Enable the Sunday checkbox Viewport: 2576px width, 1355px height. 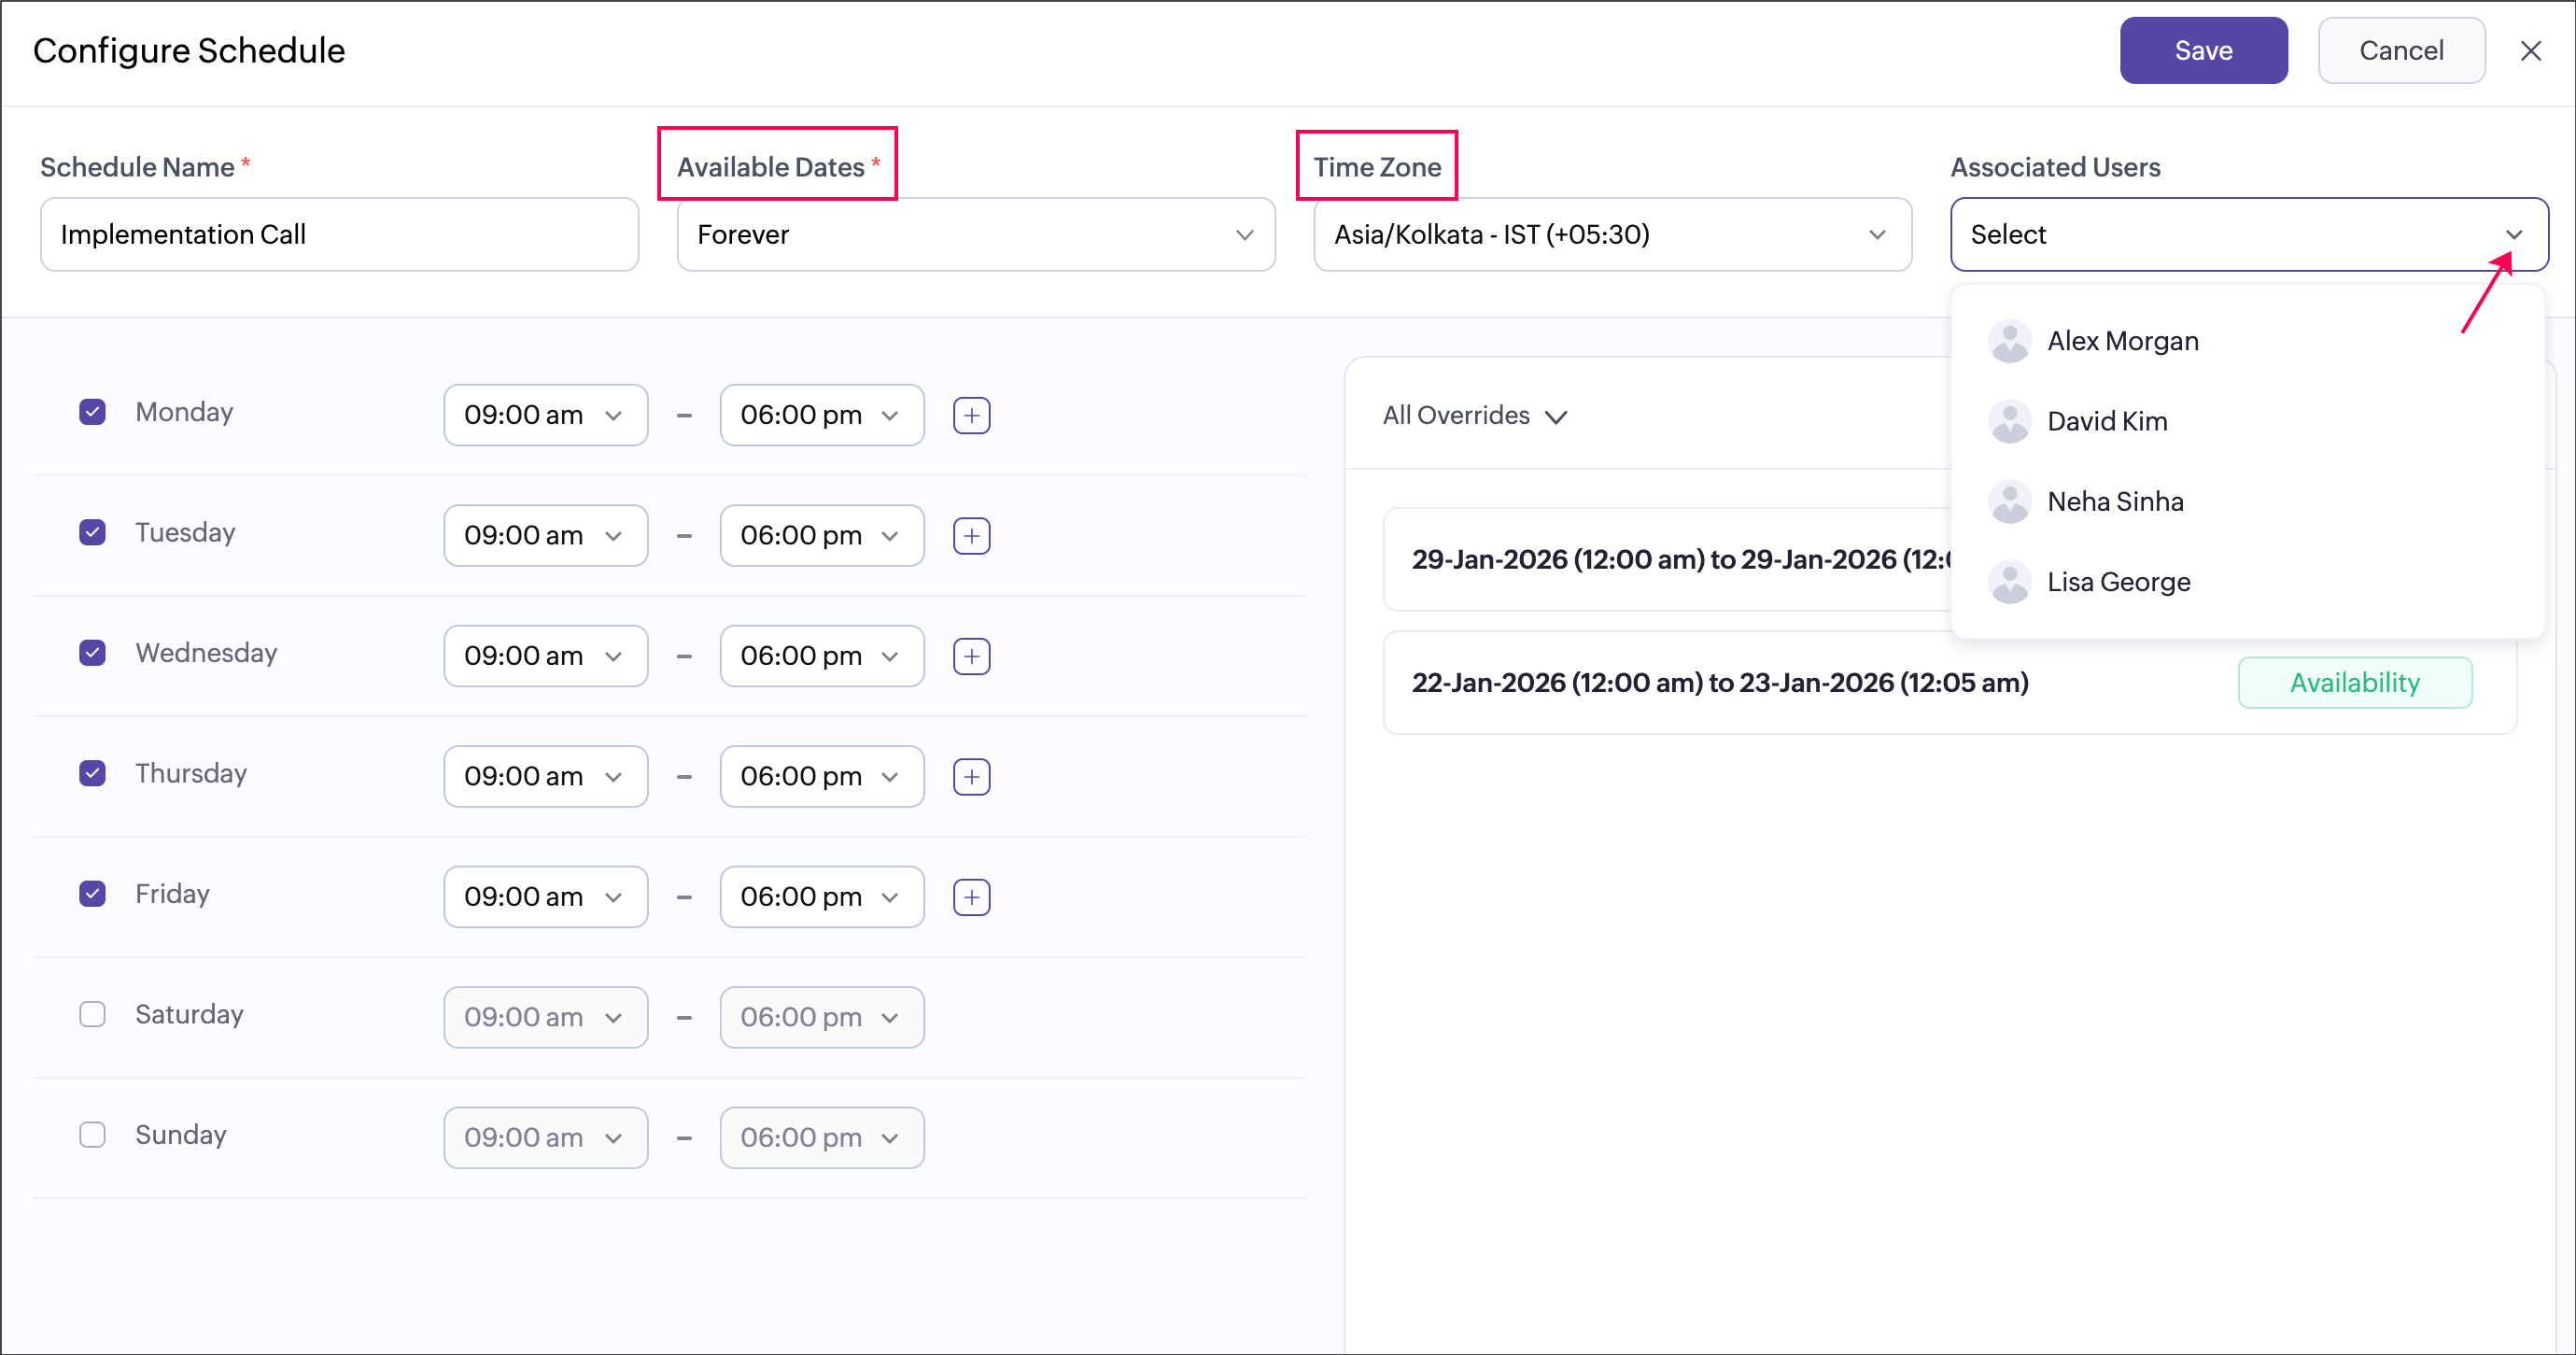tap(92, 1134)
